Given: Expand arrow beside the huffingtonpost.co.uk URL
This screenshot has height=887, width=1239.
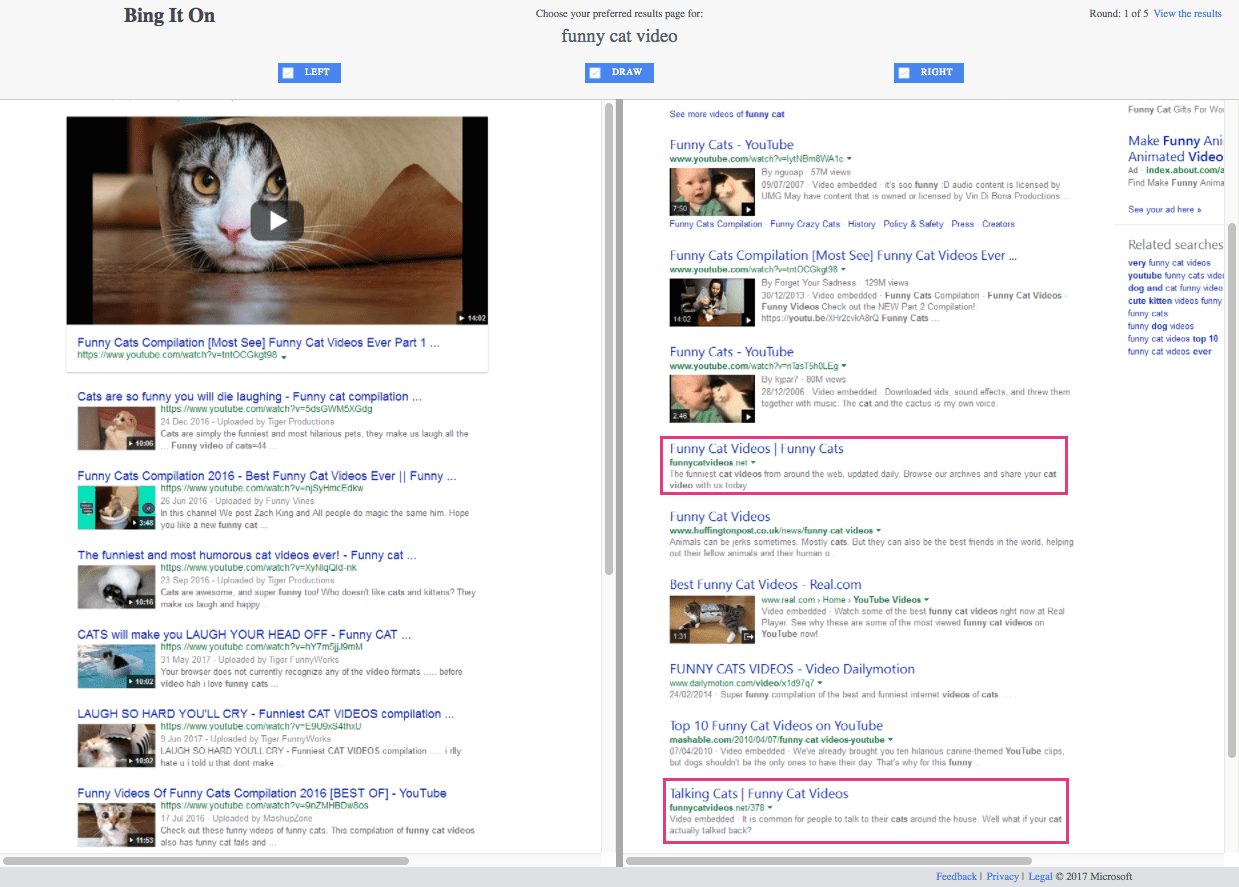Looking at the screenshot, I should [878, 531].
